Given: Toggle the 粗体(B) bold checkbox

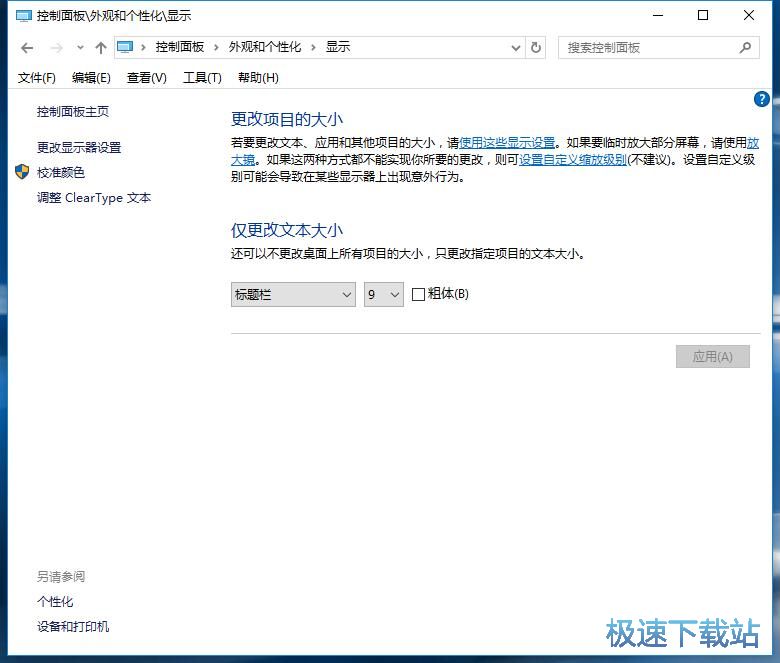Looking at the screenshot, I should (x=418, y=294).
